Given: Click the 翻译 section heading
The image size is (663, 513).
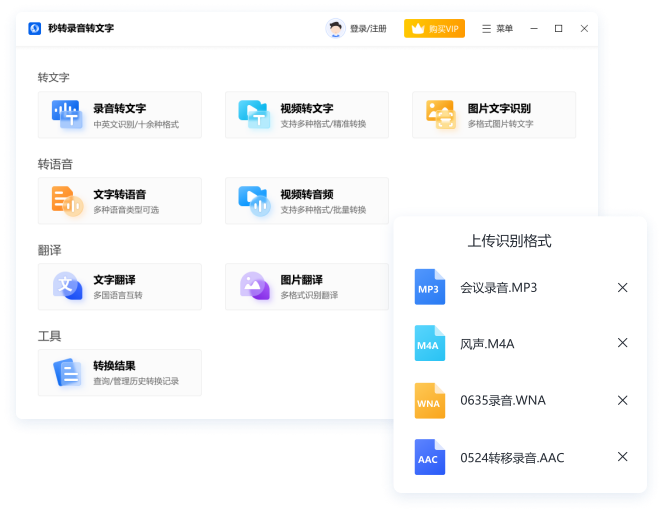Looking at the screenshot, I should (x=49, y=250).
